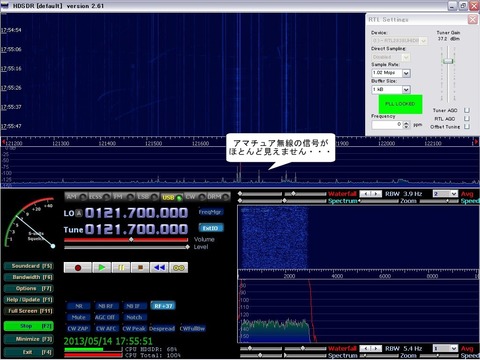Click the Frequency ppm input field

pyautogui.click(x=387, y=125)
